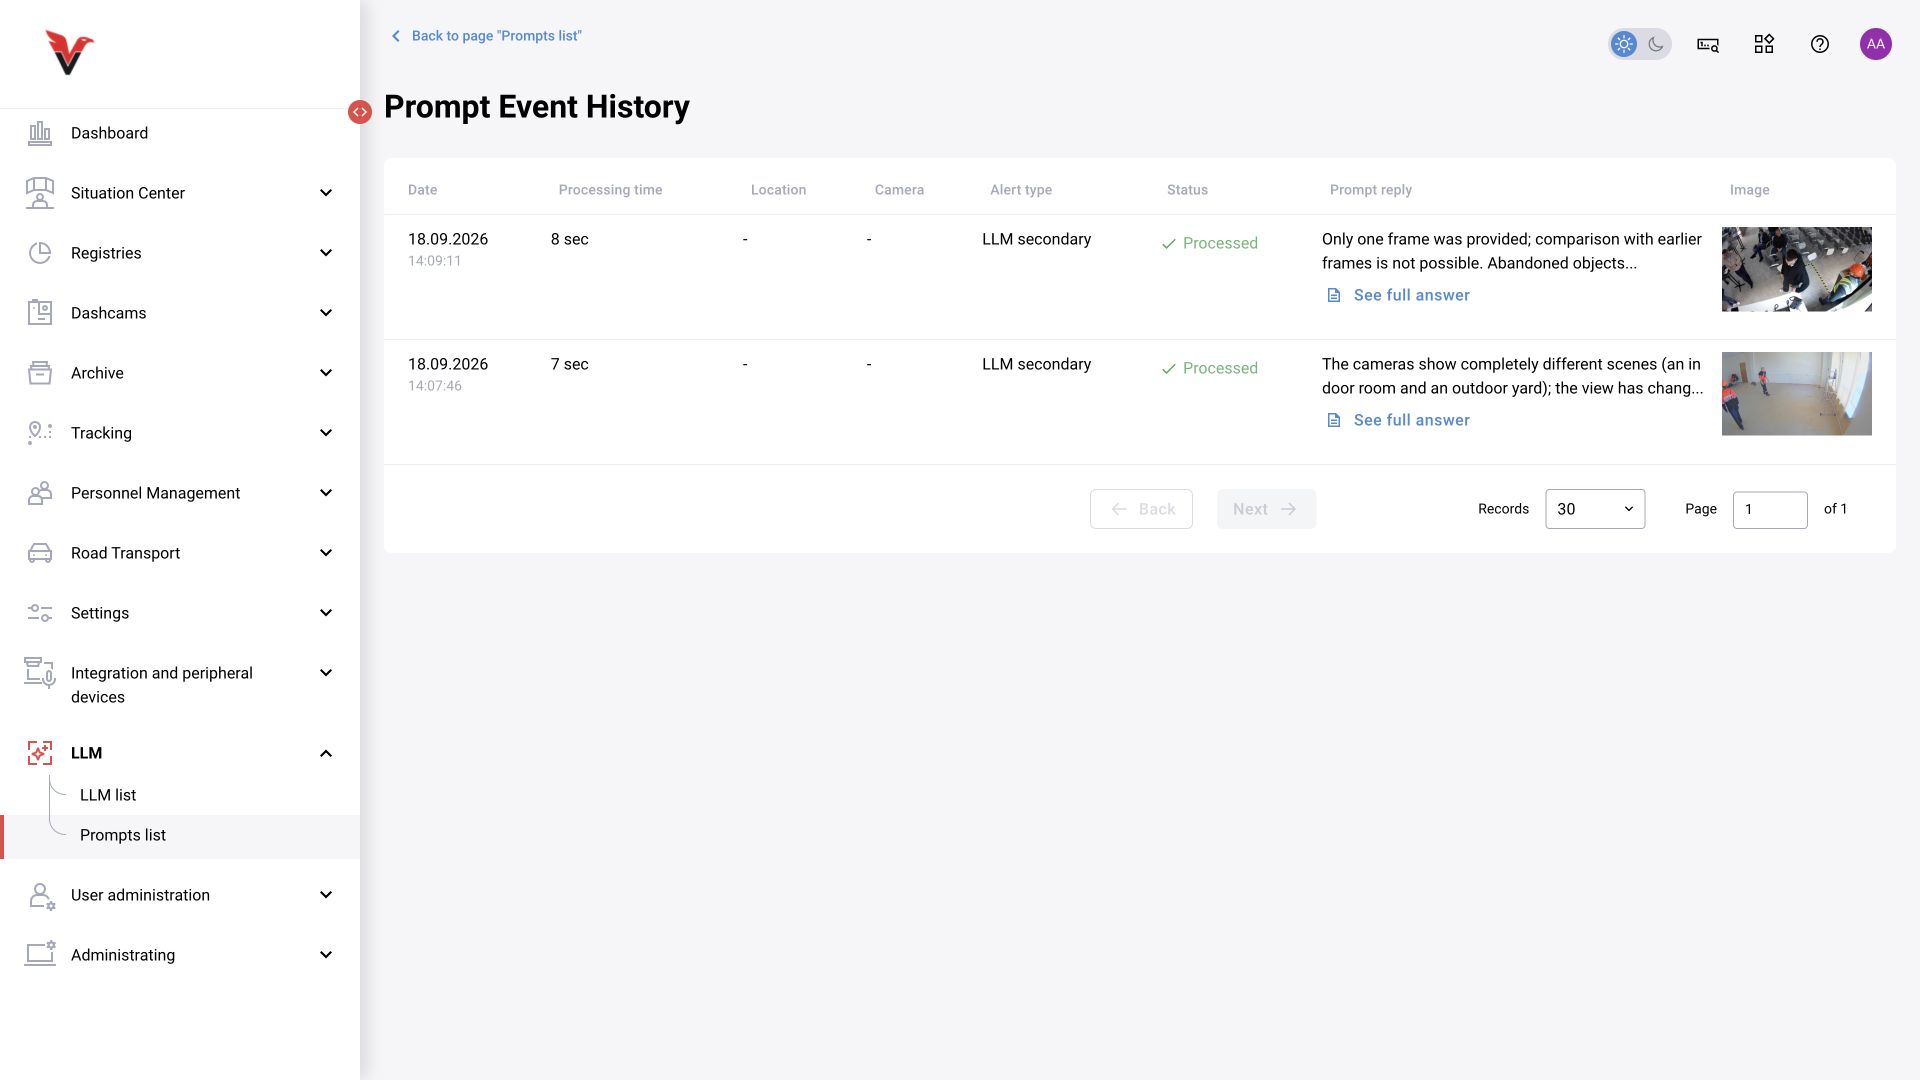1920x1080 pixels.
Task: Click the company logo in sidebar
Action: click(69, 52)
